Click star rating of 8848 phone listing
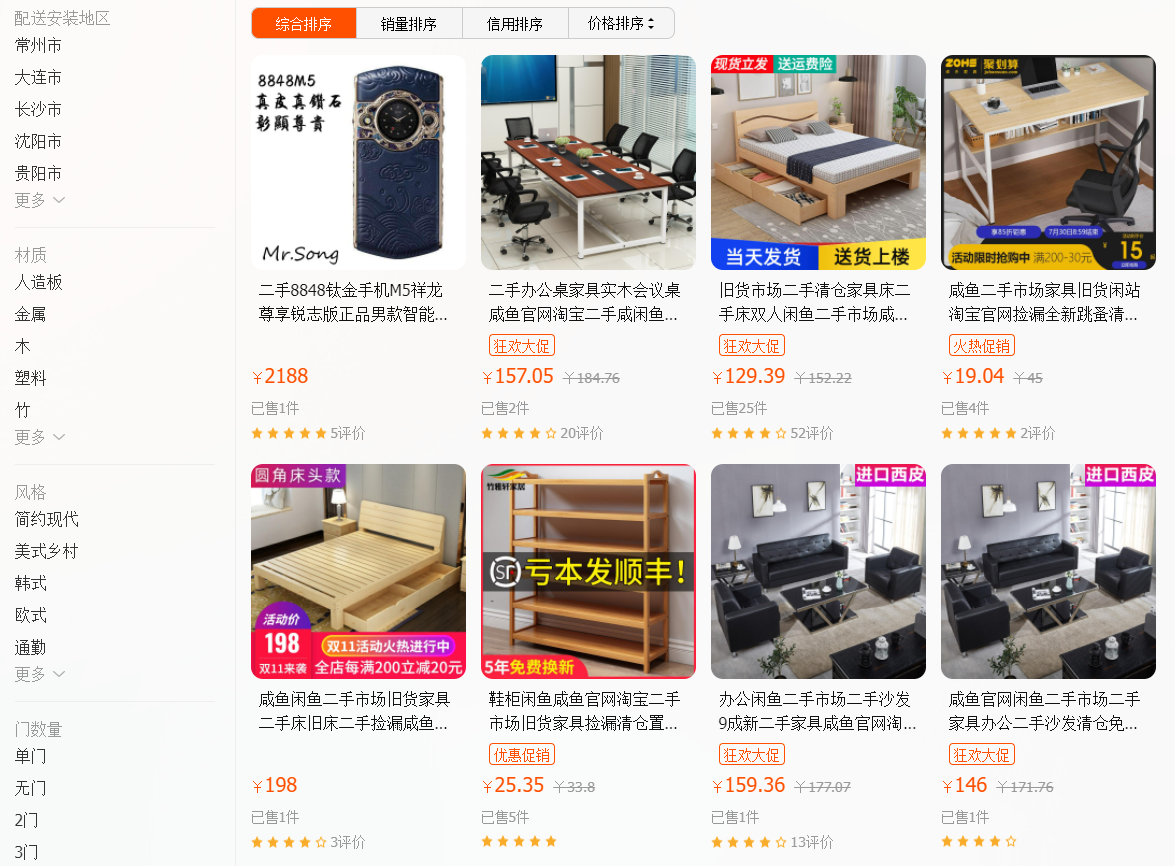The height and width of the screenshot is (866, 1175). [289, 433]
